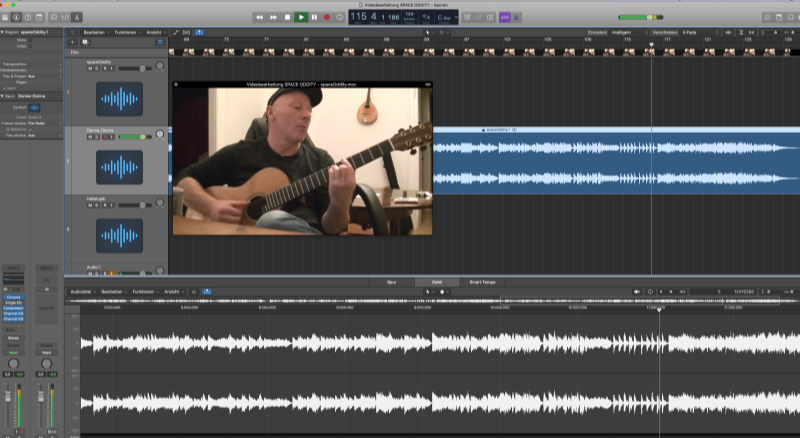Open Bearbeiten menu in tracks area
Screen dimensions: 800x438
(x=94, y=33)
